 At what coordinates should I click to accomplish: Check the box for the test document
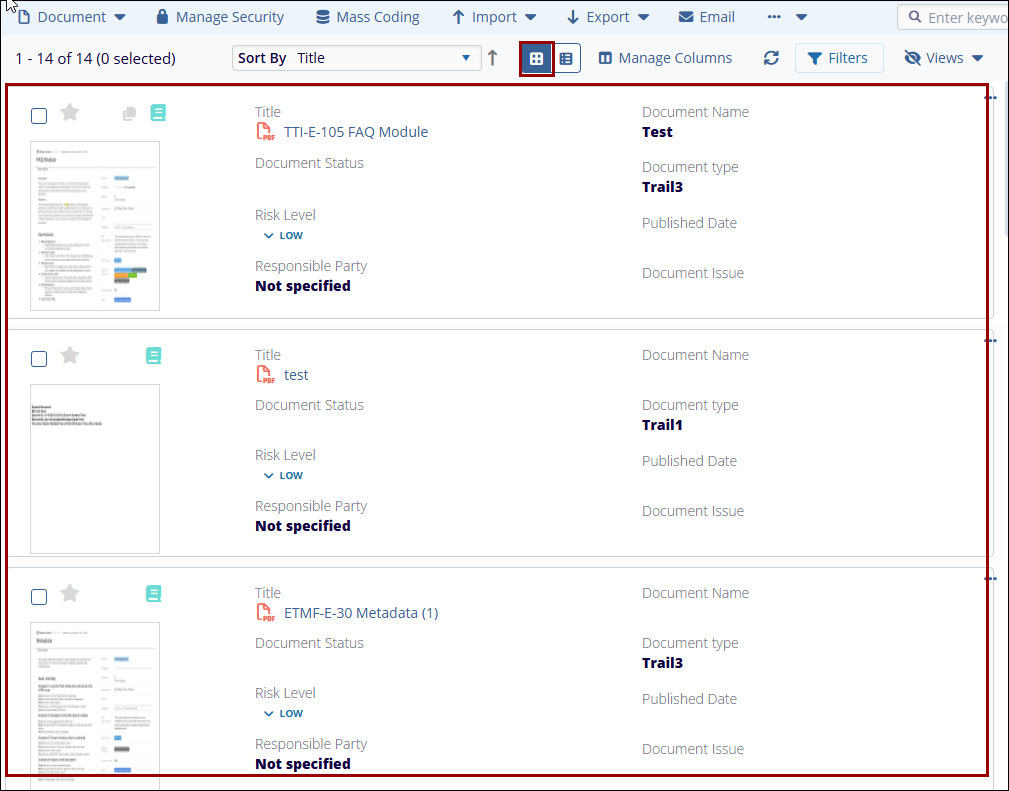(x=39, y=358)
